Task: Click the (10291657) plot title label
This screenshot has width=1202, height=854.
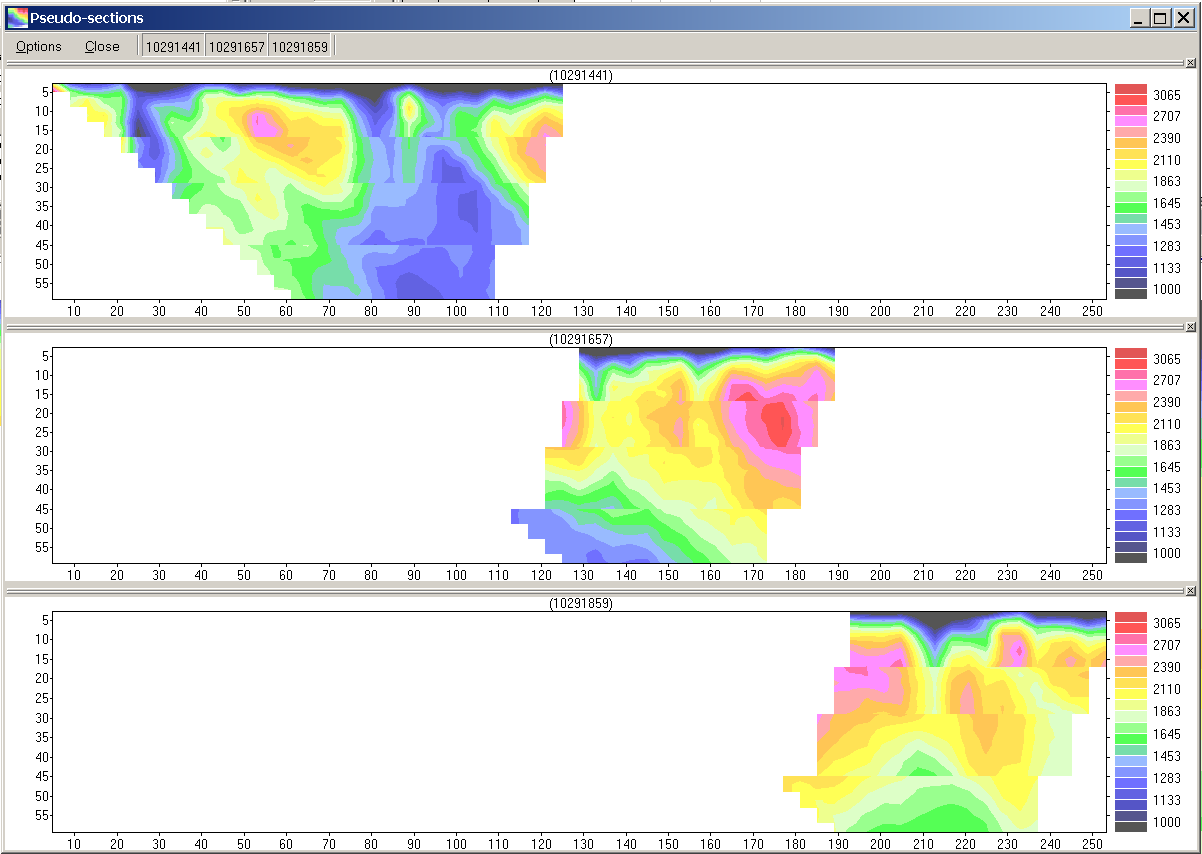Action: point(583,340)
